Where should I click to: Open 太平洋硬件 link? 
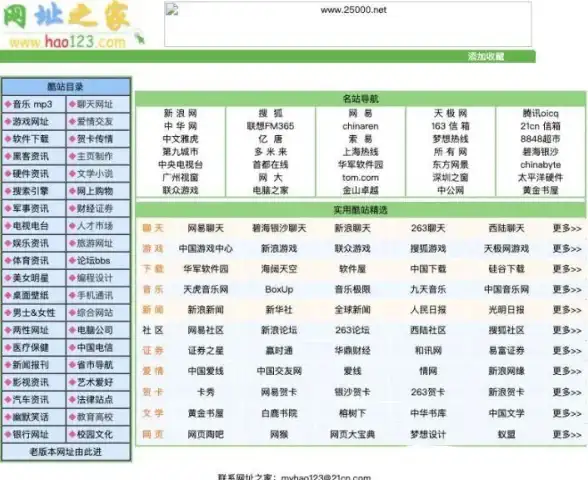(x=540, y=177)
